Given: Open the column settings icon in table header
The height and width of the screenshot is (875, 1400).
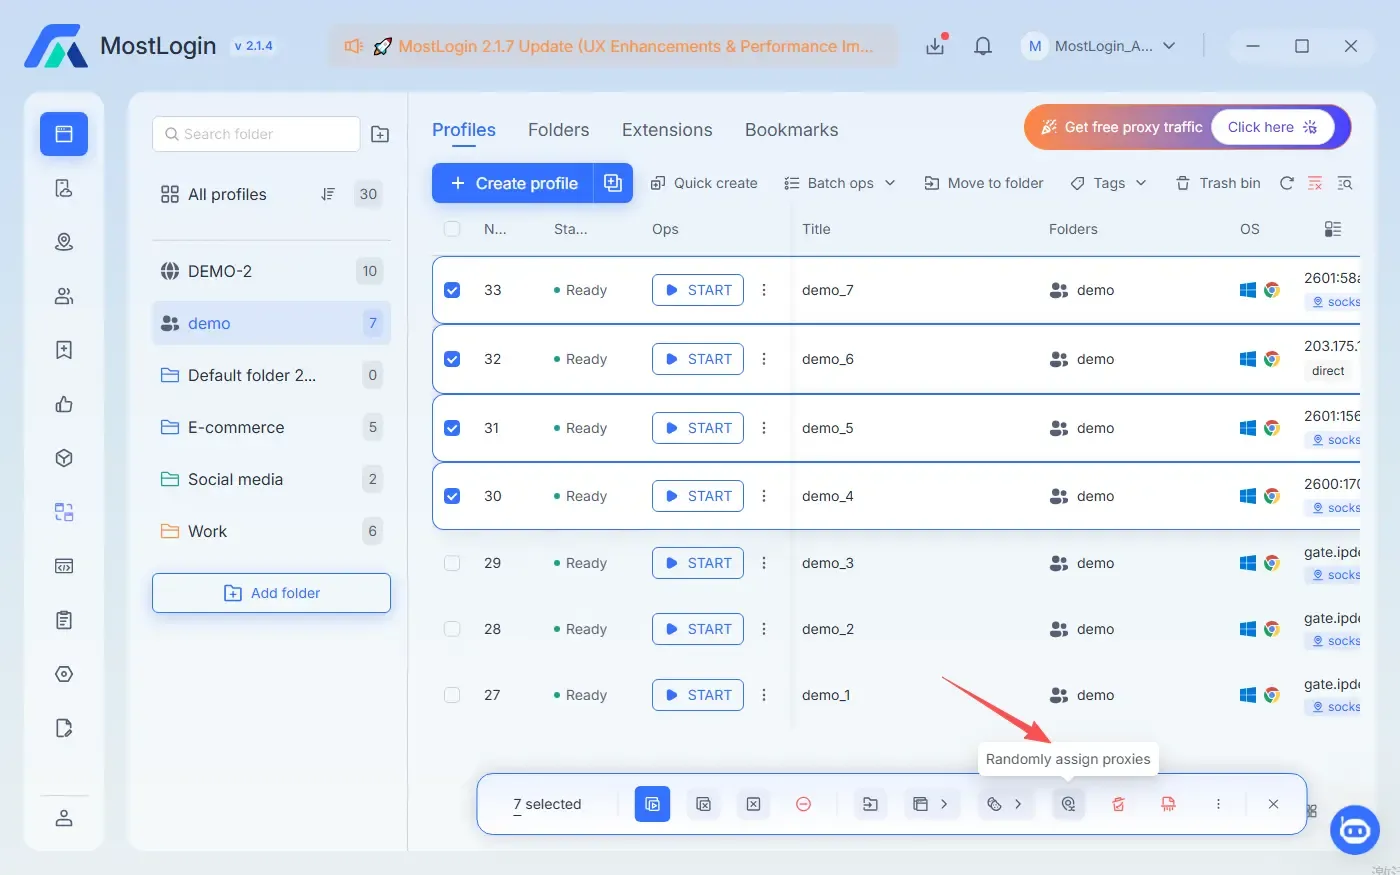Looking at the screenshot, I should tap(1333, 229).
